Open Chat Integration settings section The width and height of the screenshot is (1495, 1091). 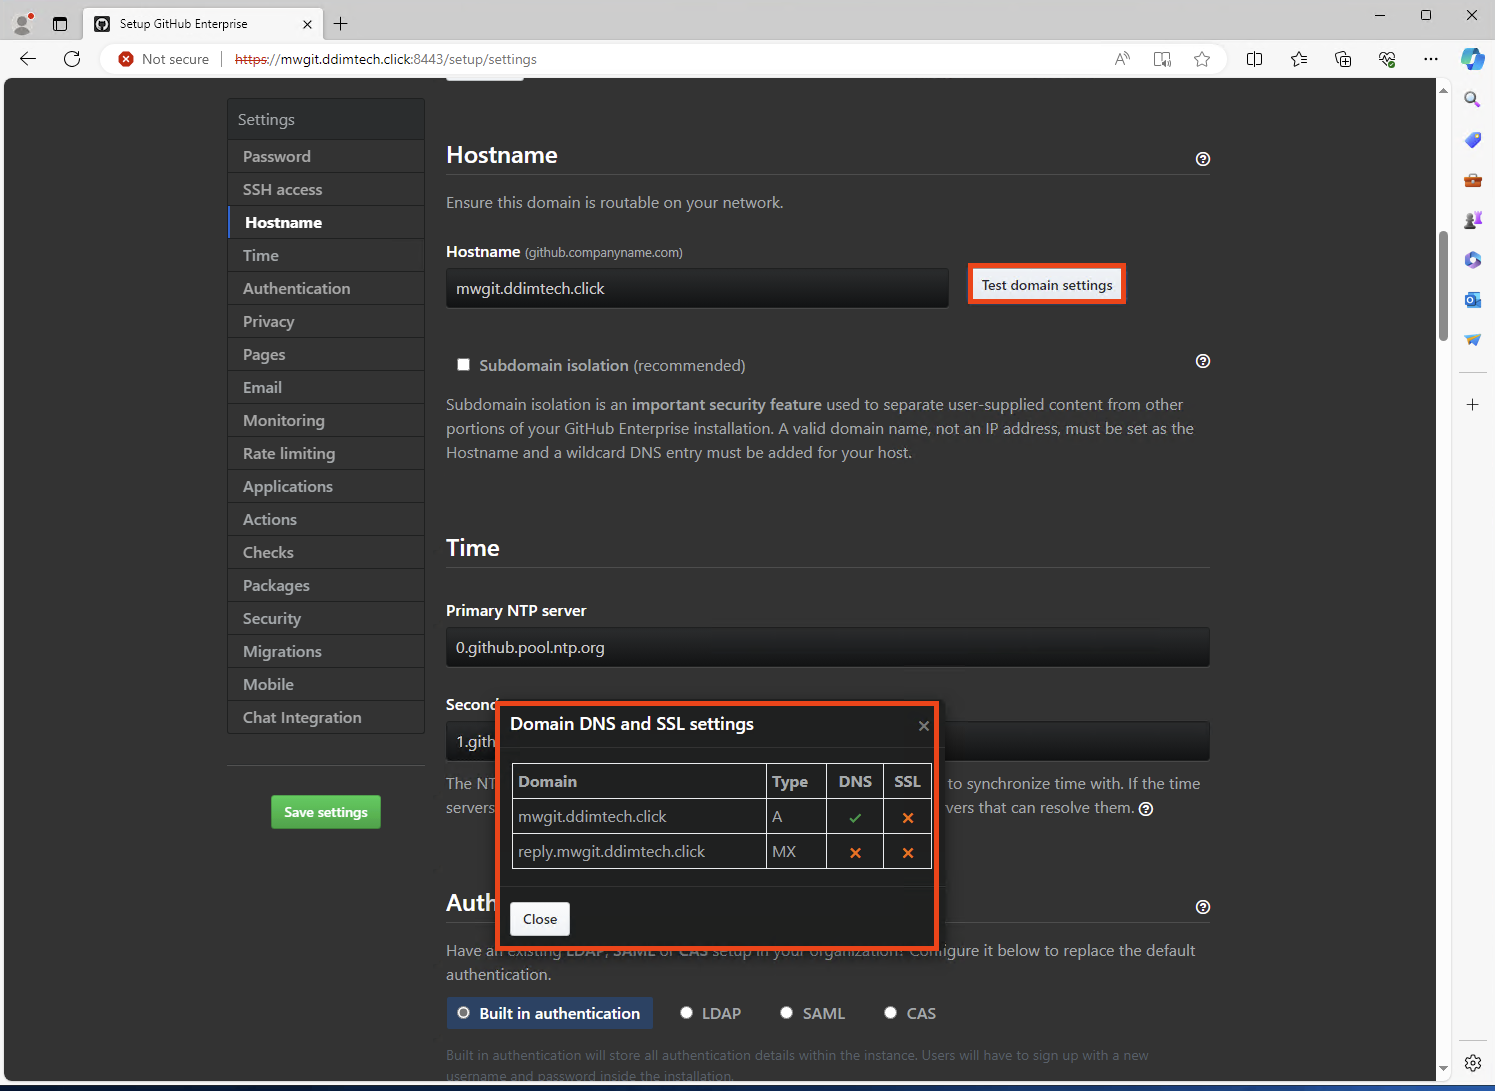326,717
